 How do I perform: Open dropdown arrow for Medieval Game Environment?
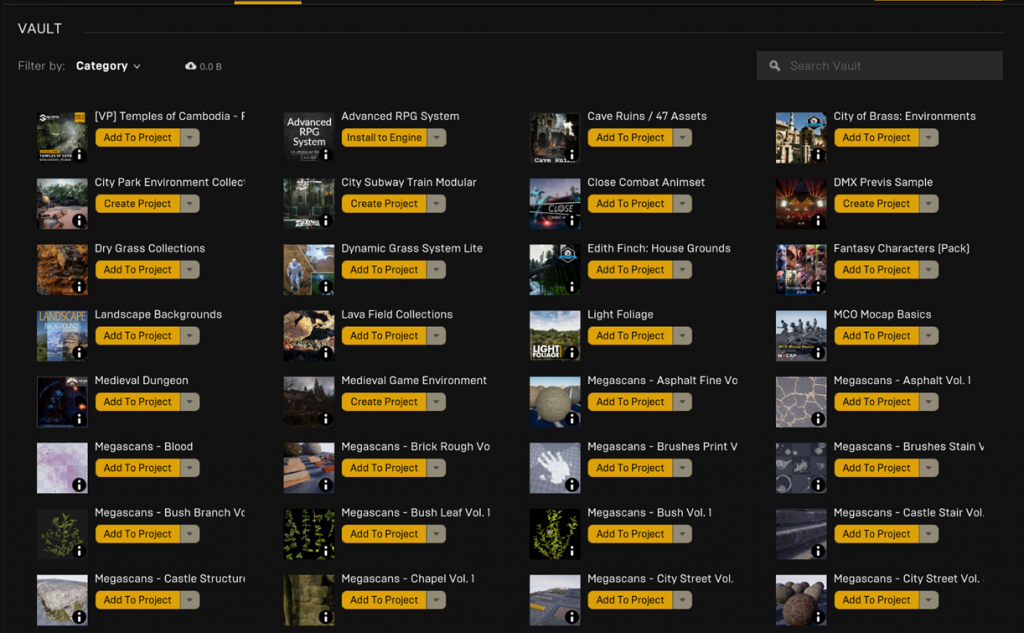[436, 402]
